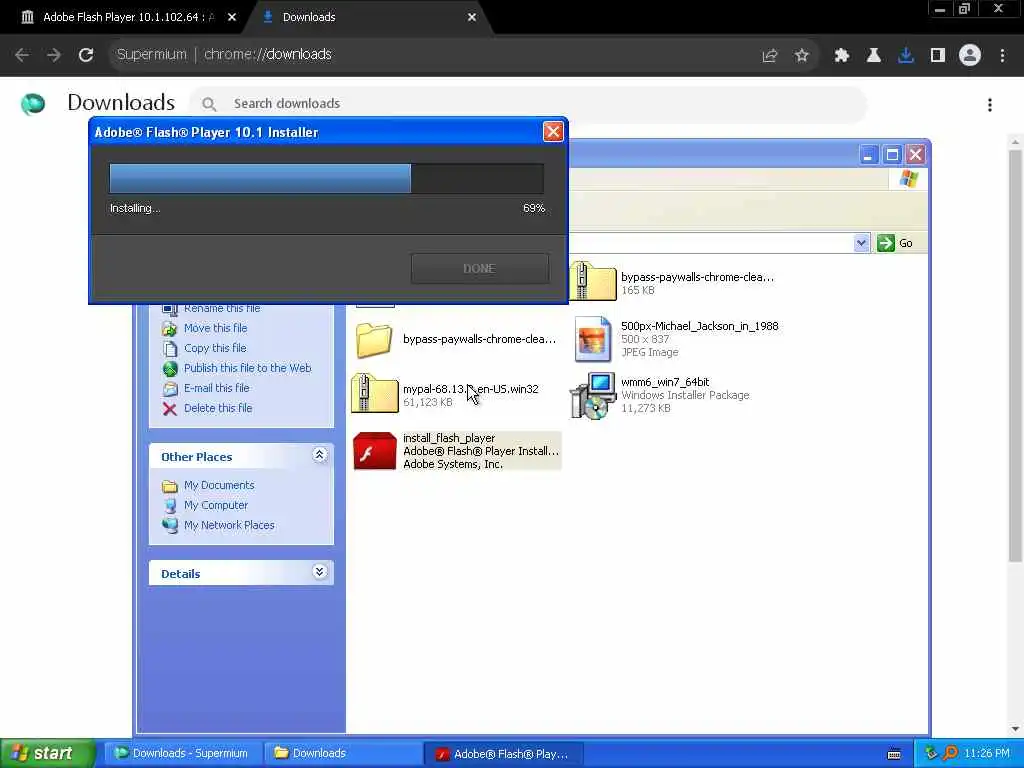
Task: Reload the downloads page
Action: [86, 55]
